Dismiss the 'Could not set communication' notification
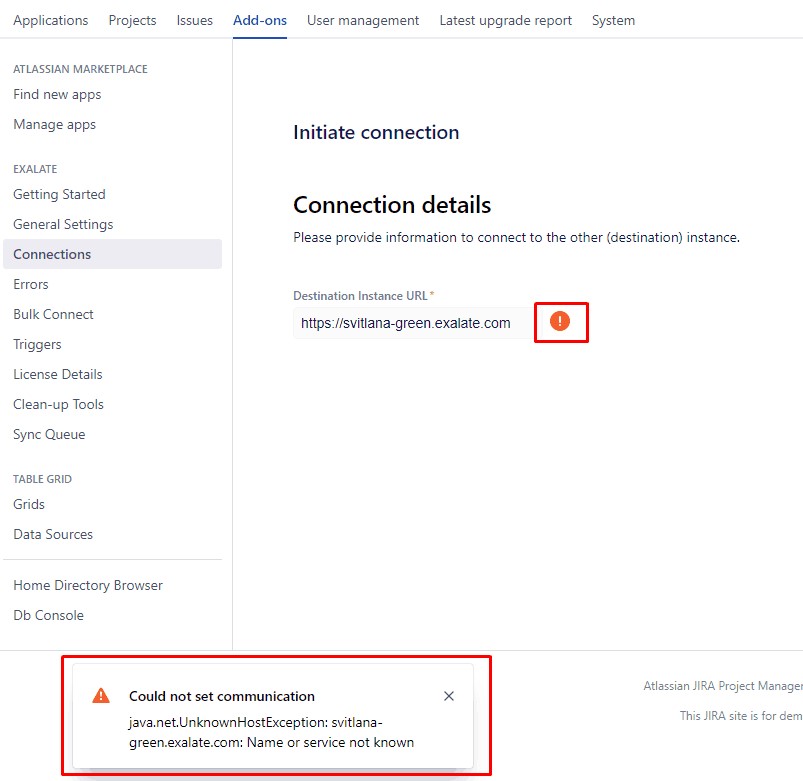The height and width of the screenshot is (781, 803). (449, 696)
